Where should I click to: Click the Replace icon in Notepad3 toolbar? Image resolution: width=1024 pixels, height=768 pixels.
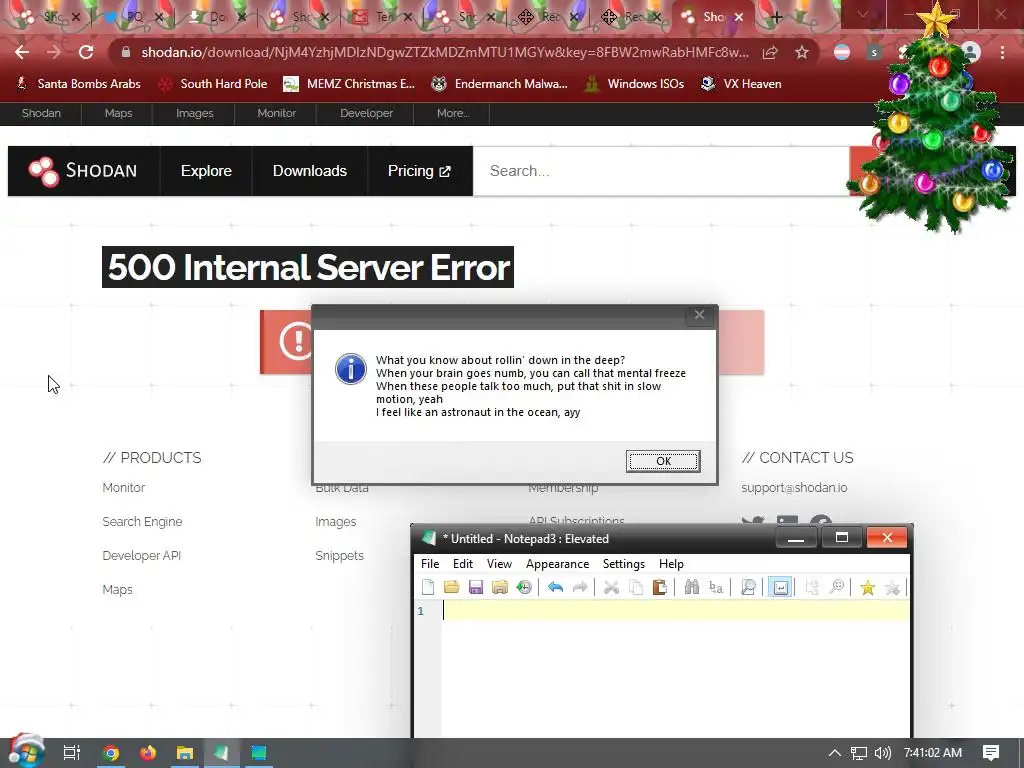click(x=716, y=587)
